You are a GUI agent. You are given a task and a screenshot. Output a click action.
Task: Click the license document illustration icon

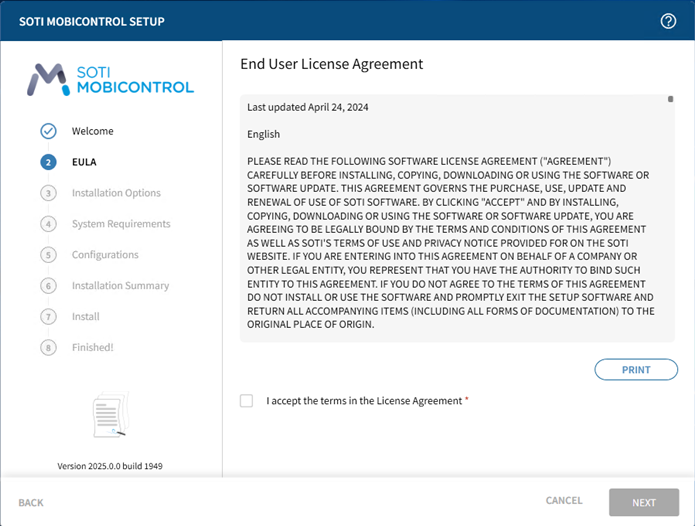pos(110,417)
